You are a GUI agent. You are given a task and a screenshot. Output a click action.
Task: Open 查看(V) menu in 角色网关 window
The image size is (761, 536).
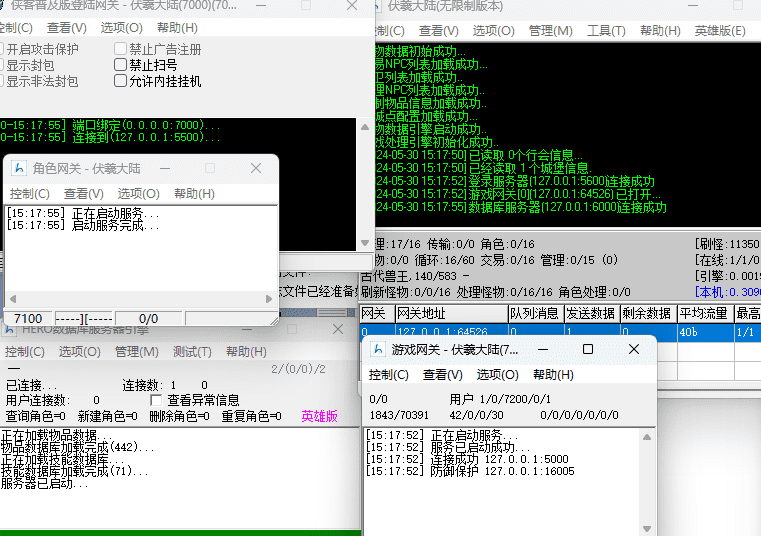tap(83, 194)
